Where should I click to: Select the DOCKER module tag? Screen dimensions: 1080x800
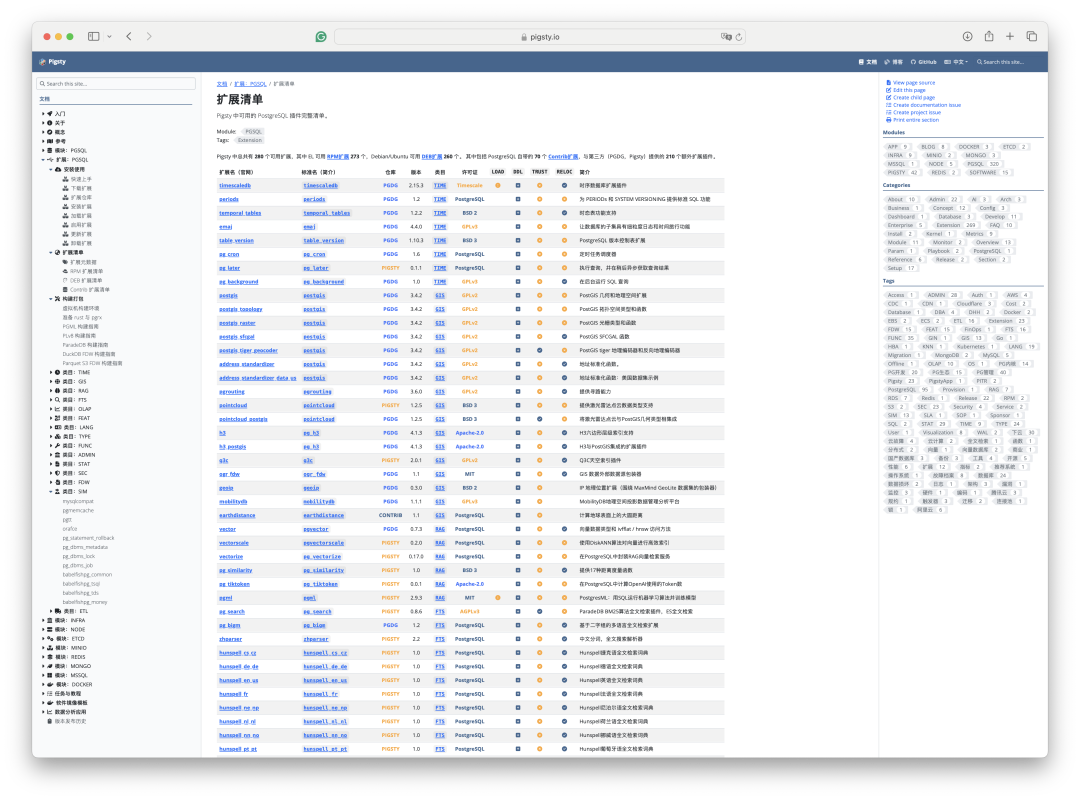973,147
